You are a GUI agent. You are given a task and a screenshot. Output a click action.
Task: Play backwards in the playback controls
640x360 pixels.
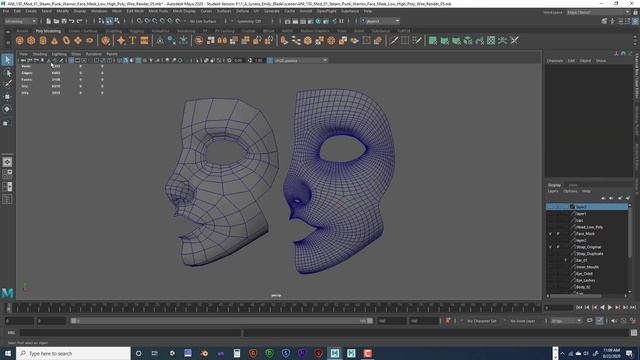point(602,308)
